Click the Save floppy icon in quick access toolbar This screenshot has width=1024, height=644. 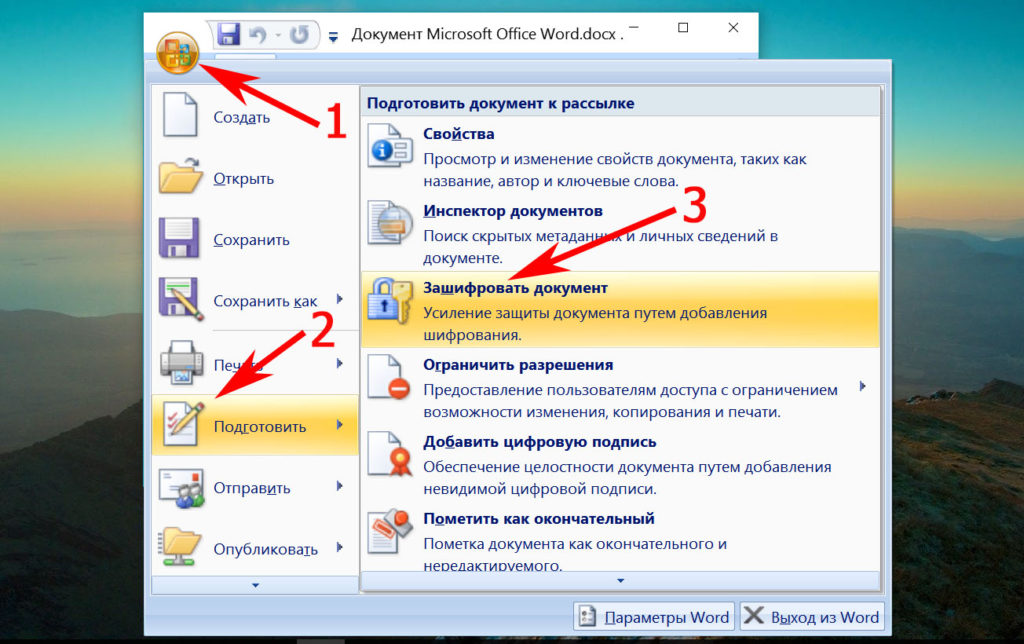[229, 35]
